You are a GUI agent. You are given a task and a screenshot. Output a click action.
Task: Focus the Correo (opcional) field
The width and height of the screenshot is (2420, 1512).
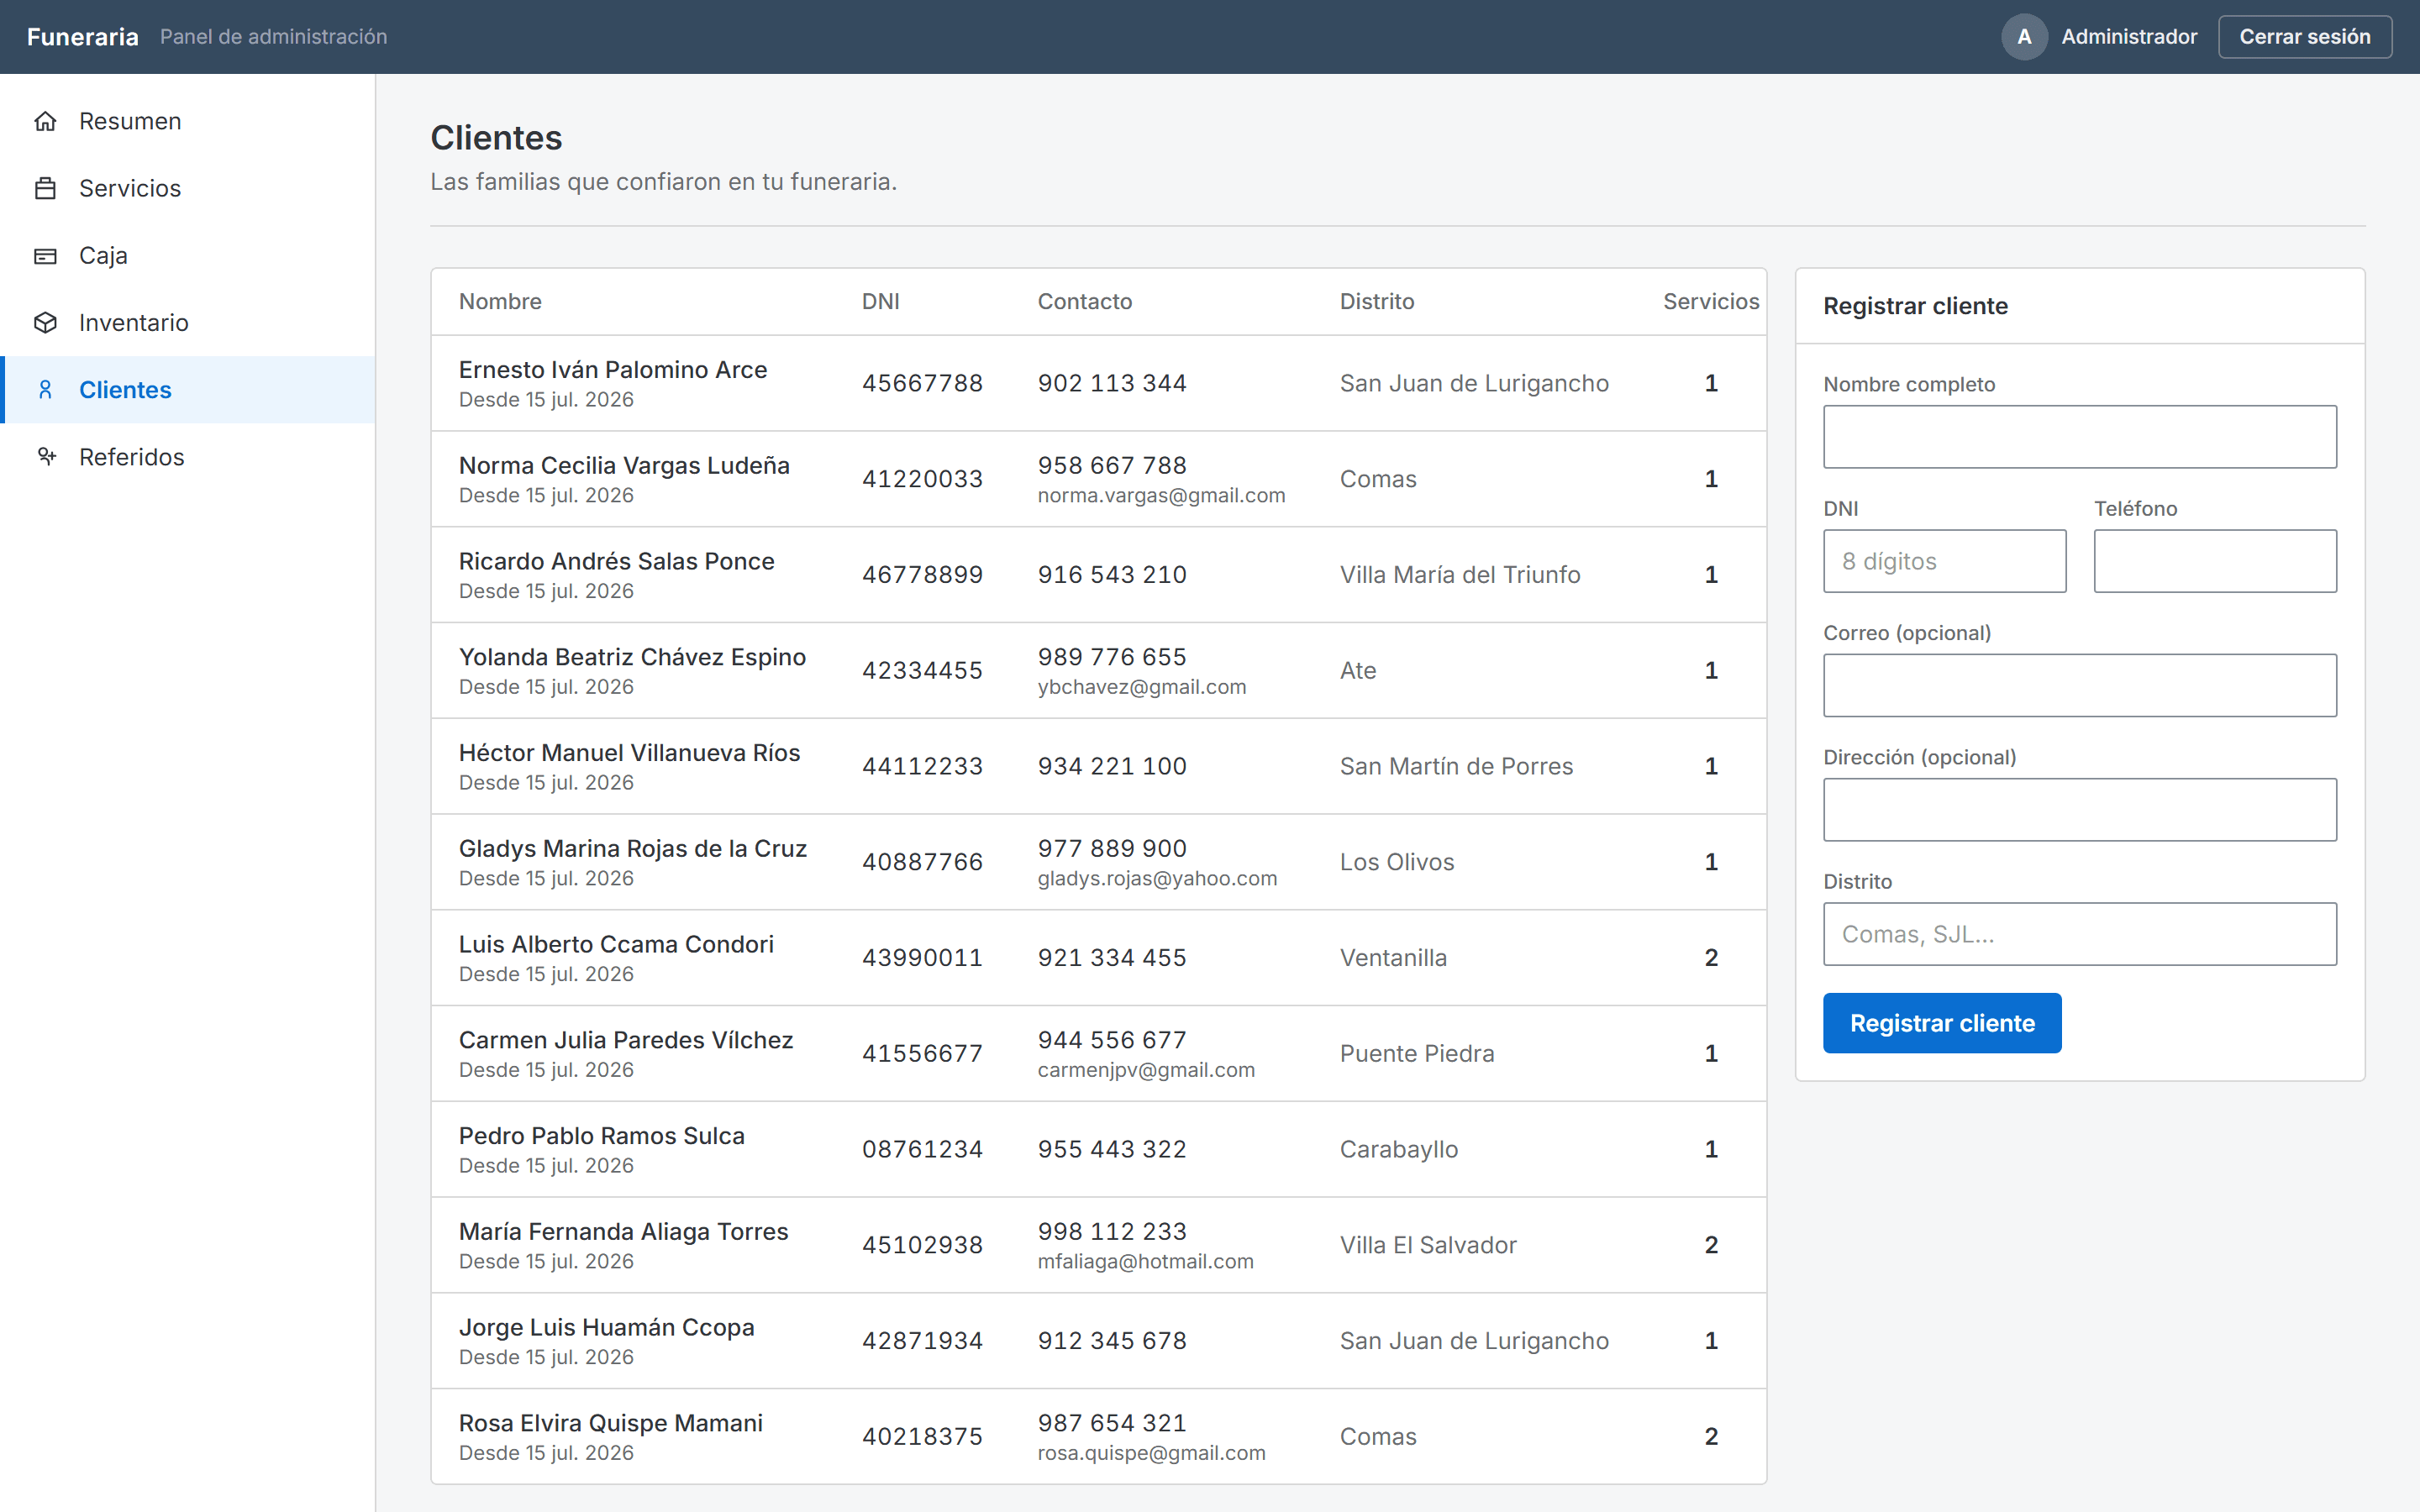click(2079, 685)
